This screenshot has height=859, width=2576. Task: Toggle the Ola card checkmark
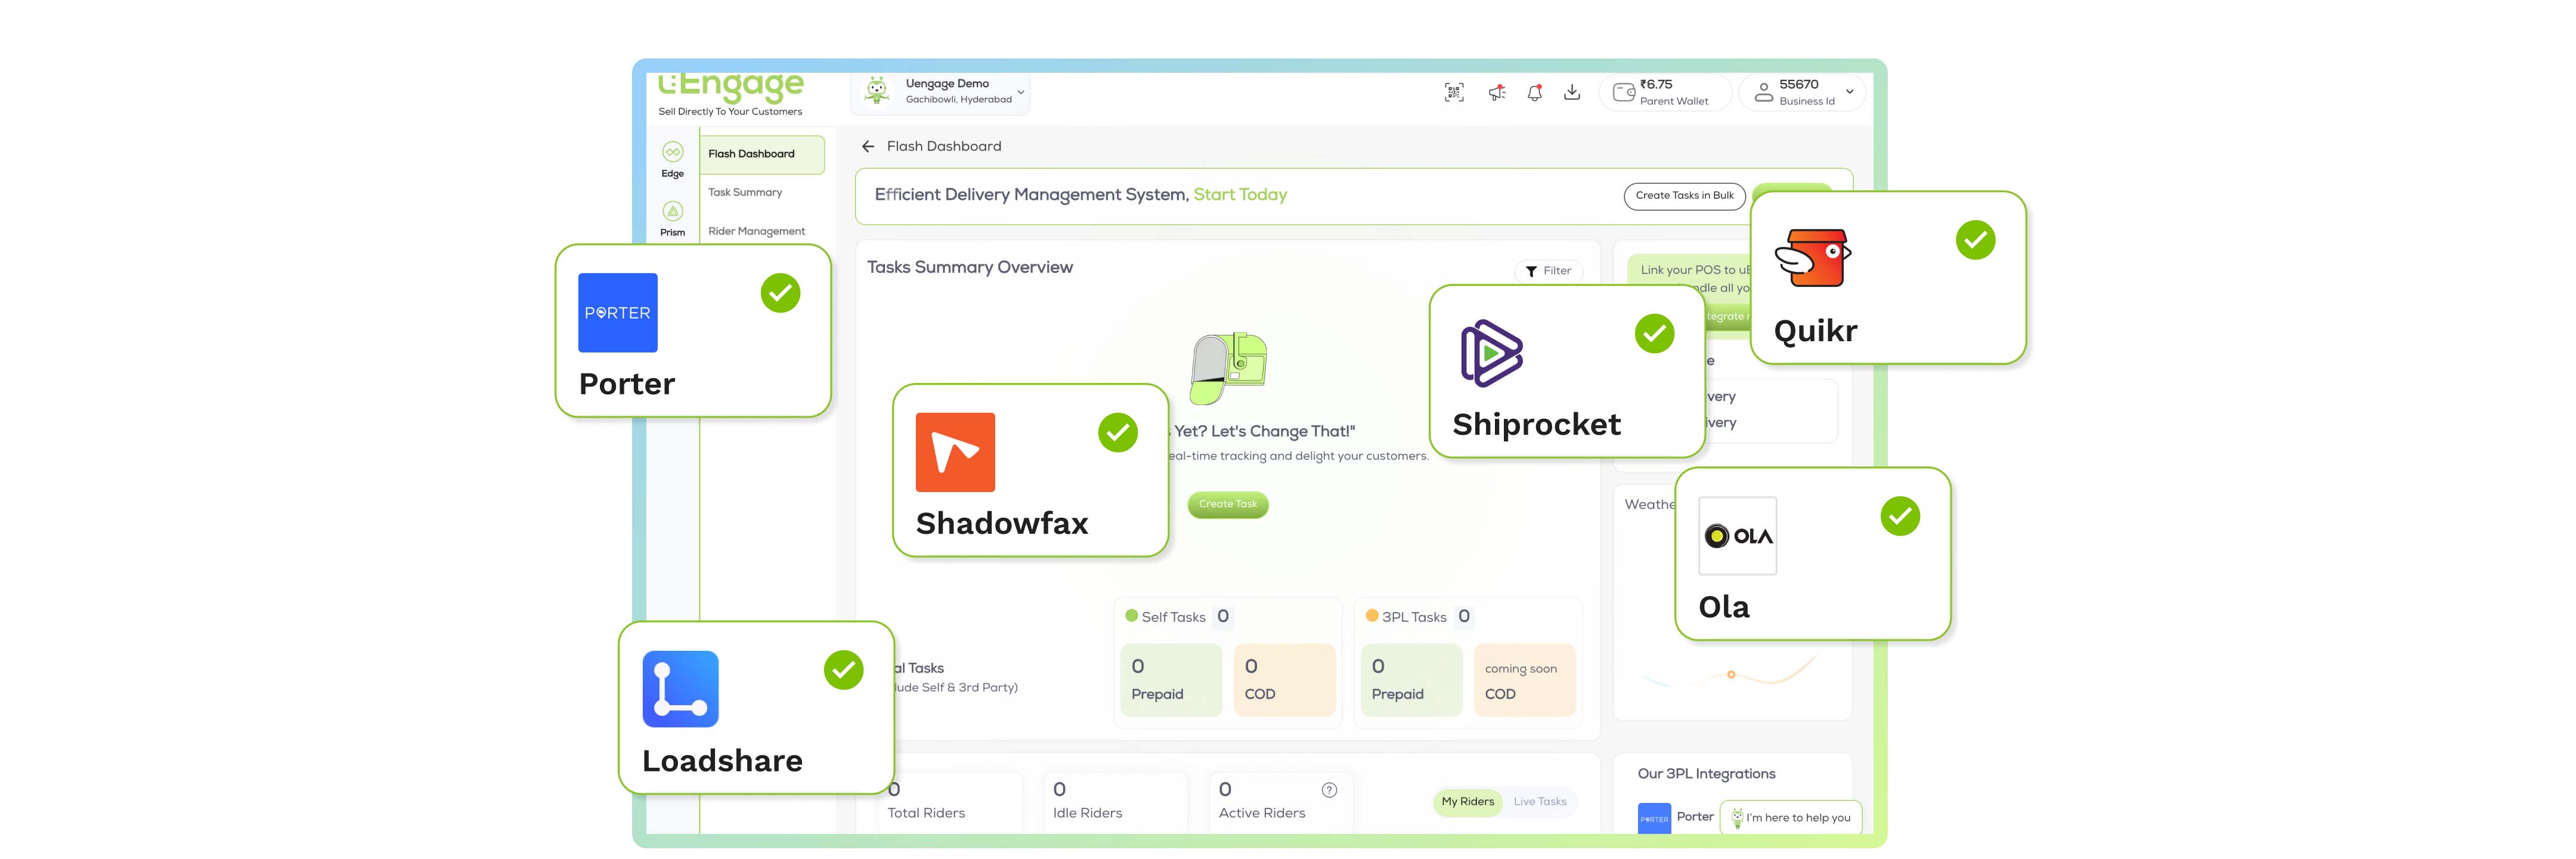pos(1899,516)
